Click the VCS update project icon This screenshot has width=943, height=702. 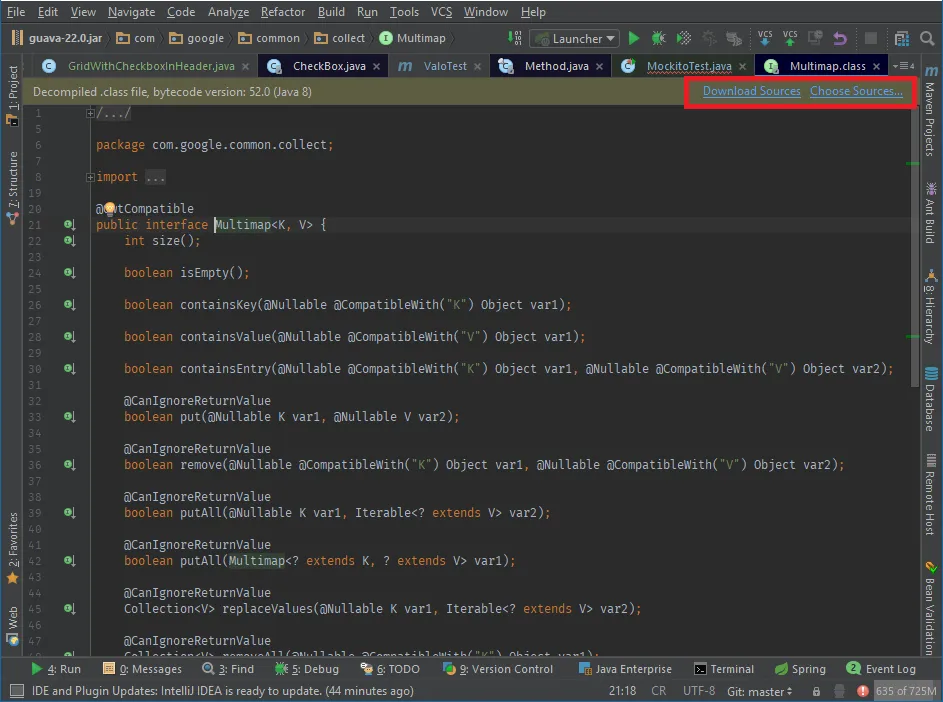(x=765, y=38)
